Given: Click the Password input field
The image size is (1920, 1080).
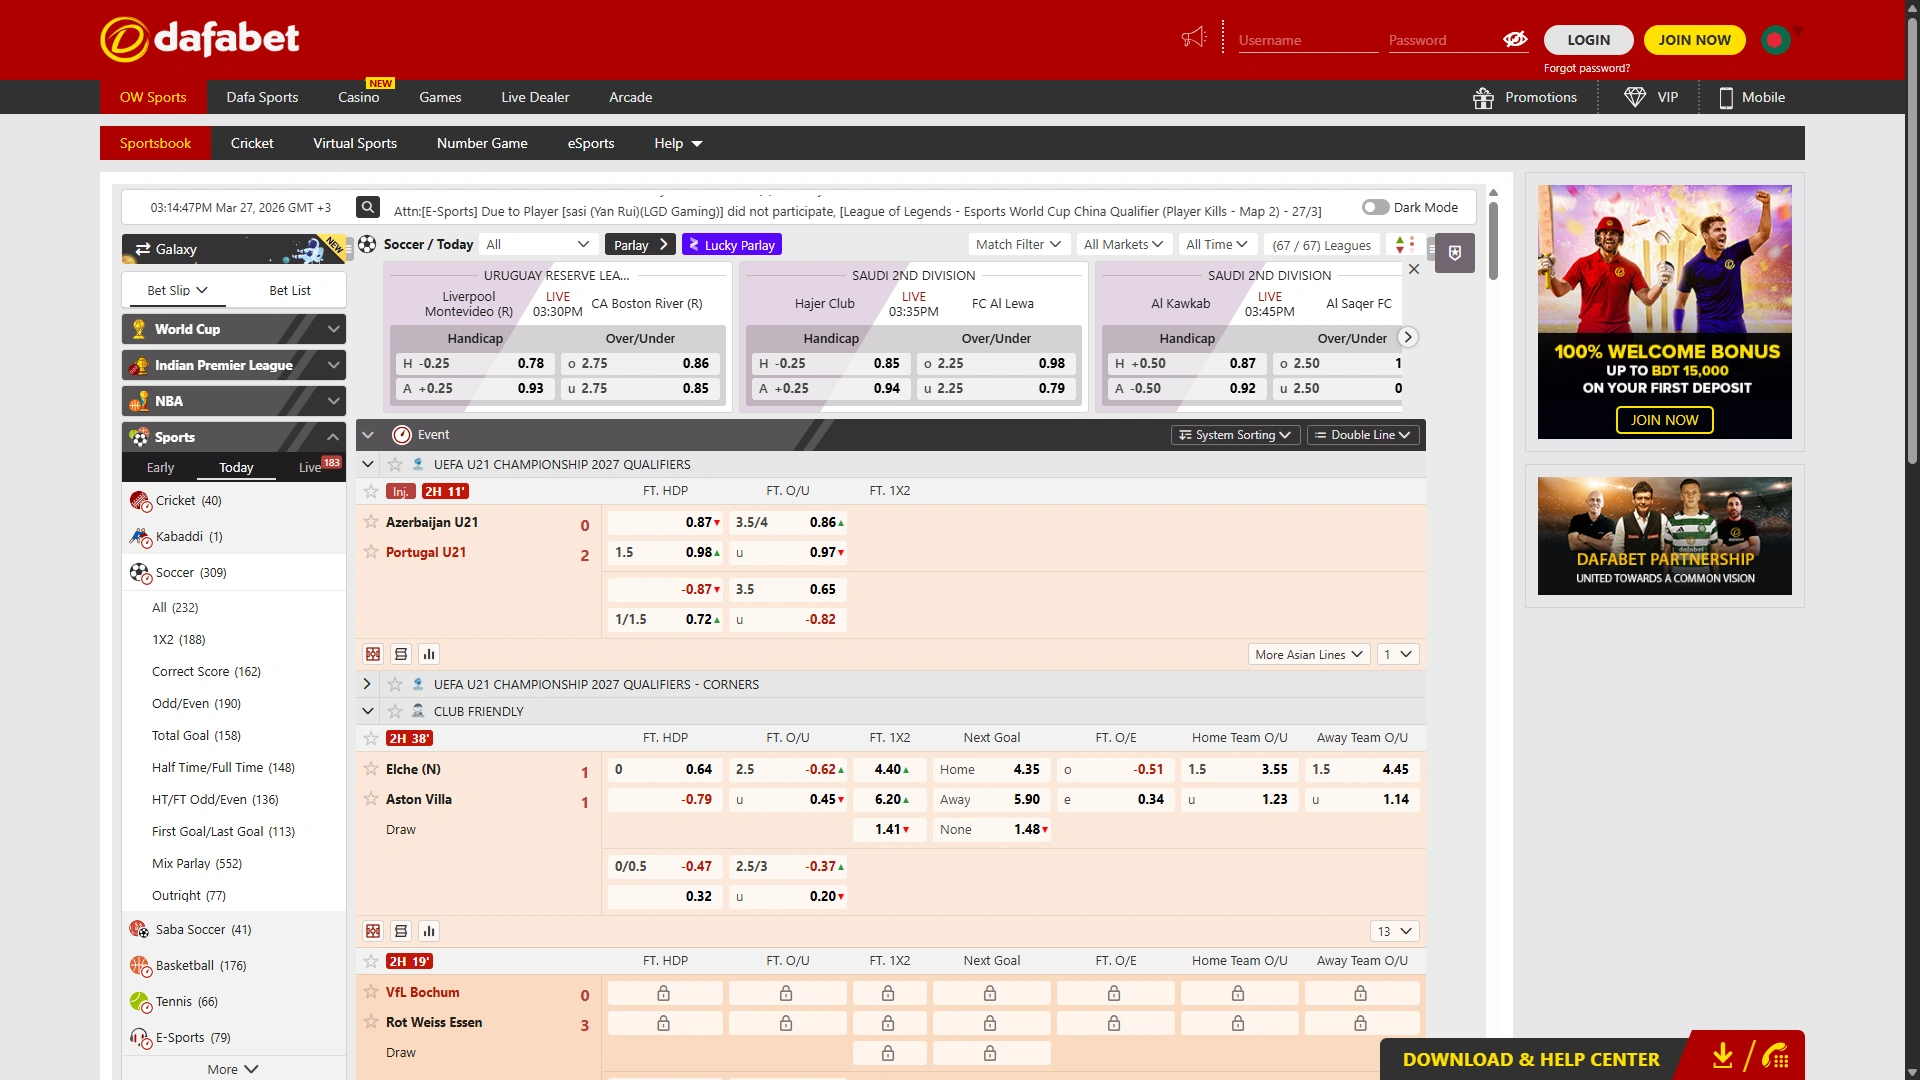Looking at the screenshot, I should [1444, 40].
